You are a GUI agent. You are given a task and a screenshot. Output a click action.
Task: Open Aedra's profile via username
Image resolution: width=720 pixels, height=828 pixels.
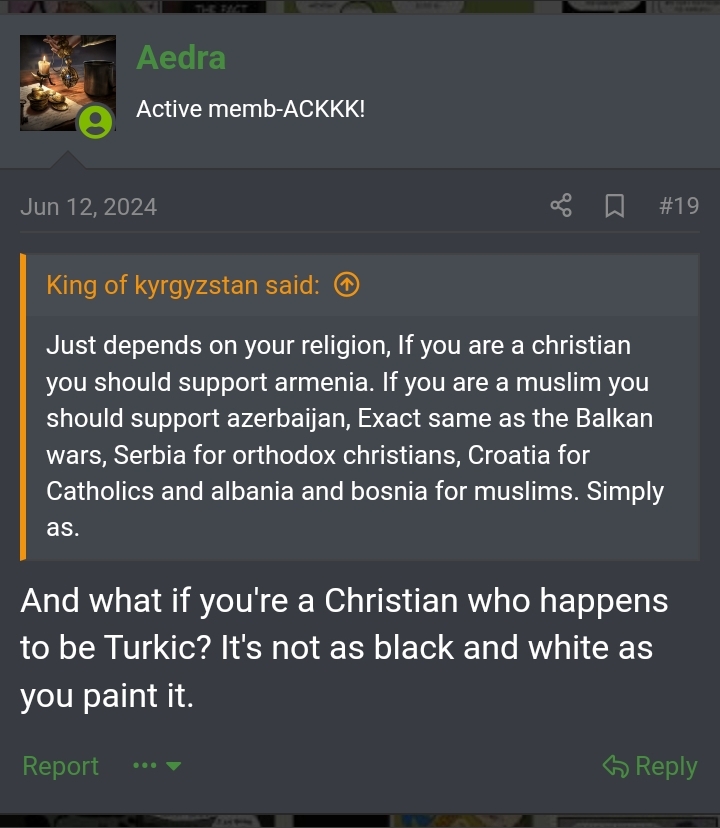tap(181, 58)
